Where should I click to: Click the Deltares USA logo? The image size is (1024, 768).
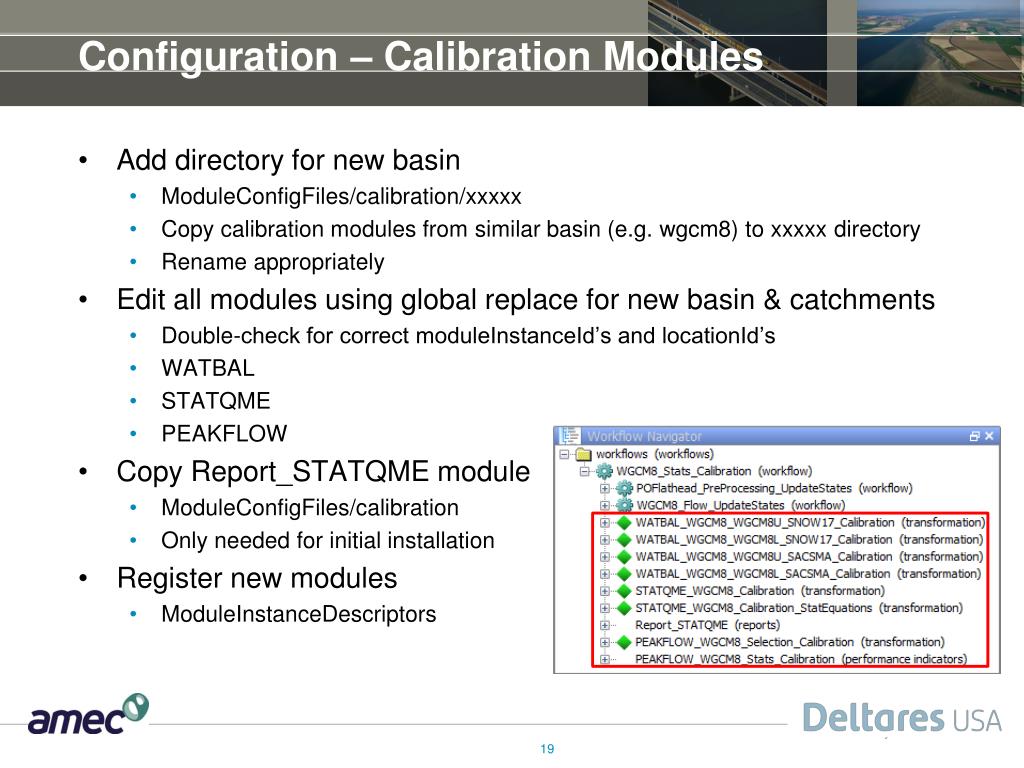pos(902,718)
